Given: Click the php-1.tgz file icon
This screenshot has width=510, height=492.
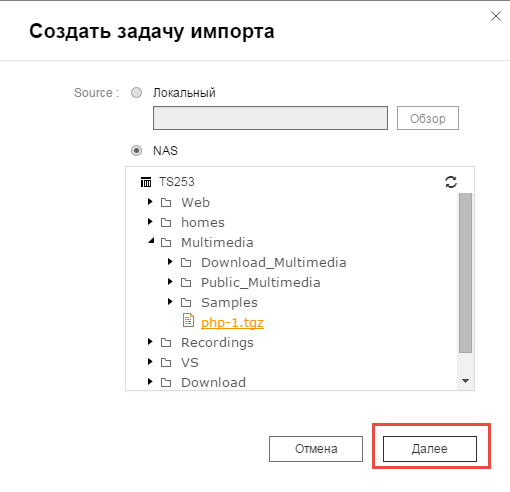Looking at the screenshot, I should coord(188,320).
